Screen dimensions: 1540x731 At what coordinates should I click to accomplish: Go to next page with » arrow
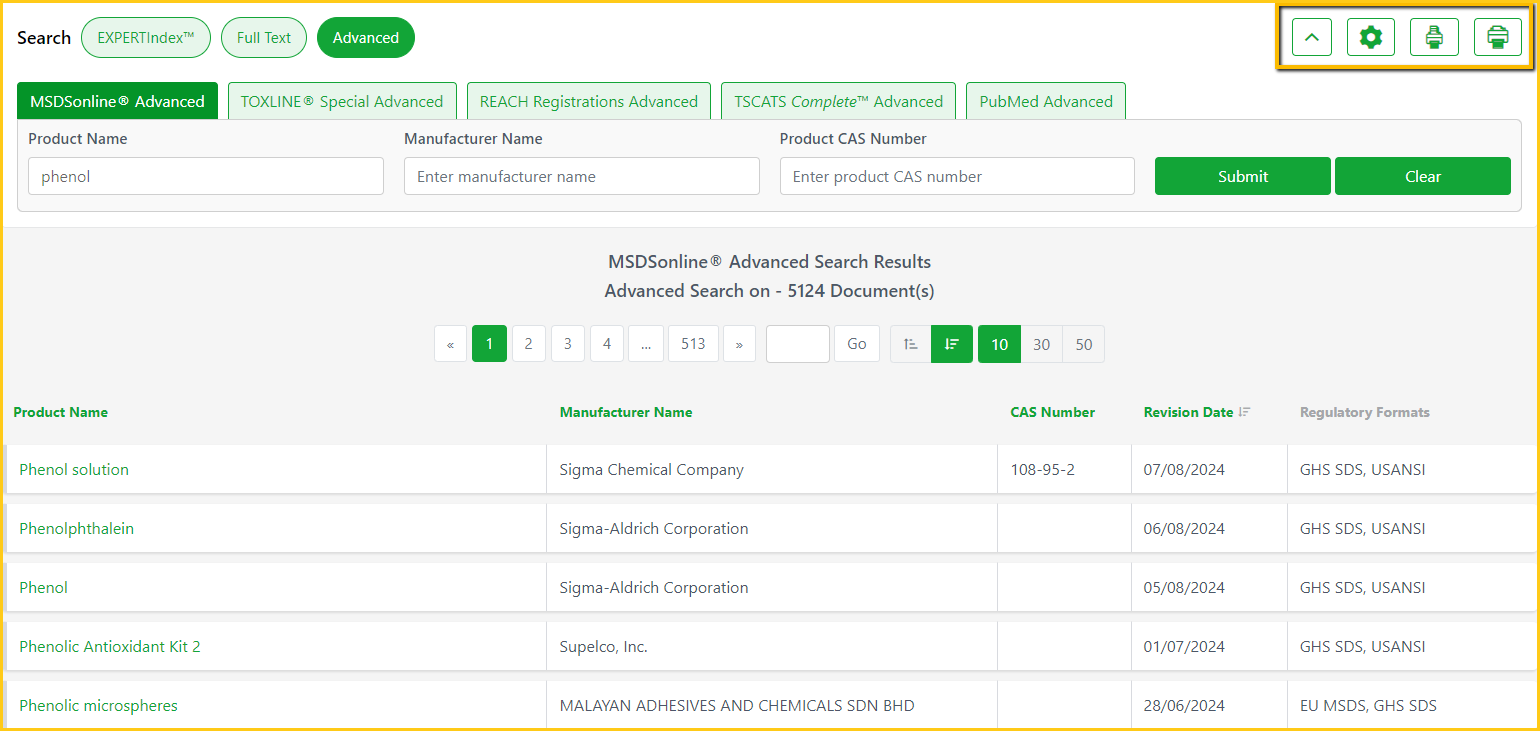coord(739,344)
